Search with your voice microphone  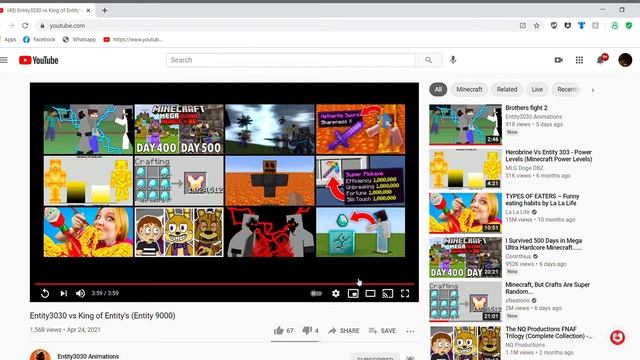[x=453, y=60]
